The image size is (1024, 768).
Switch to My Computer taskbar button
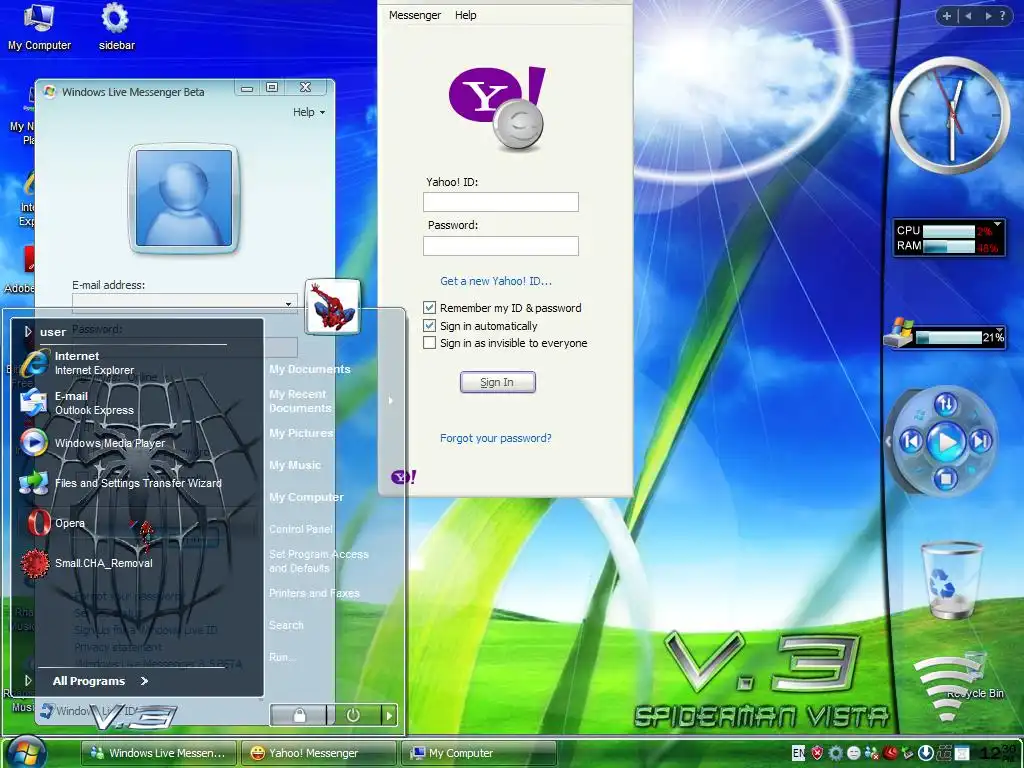pyautogui.click(x=479, y=753)
